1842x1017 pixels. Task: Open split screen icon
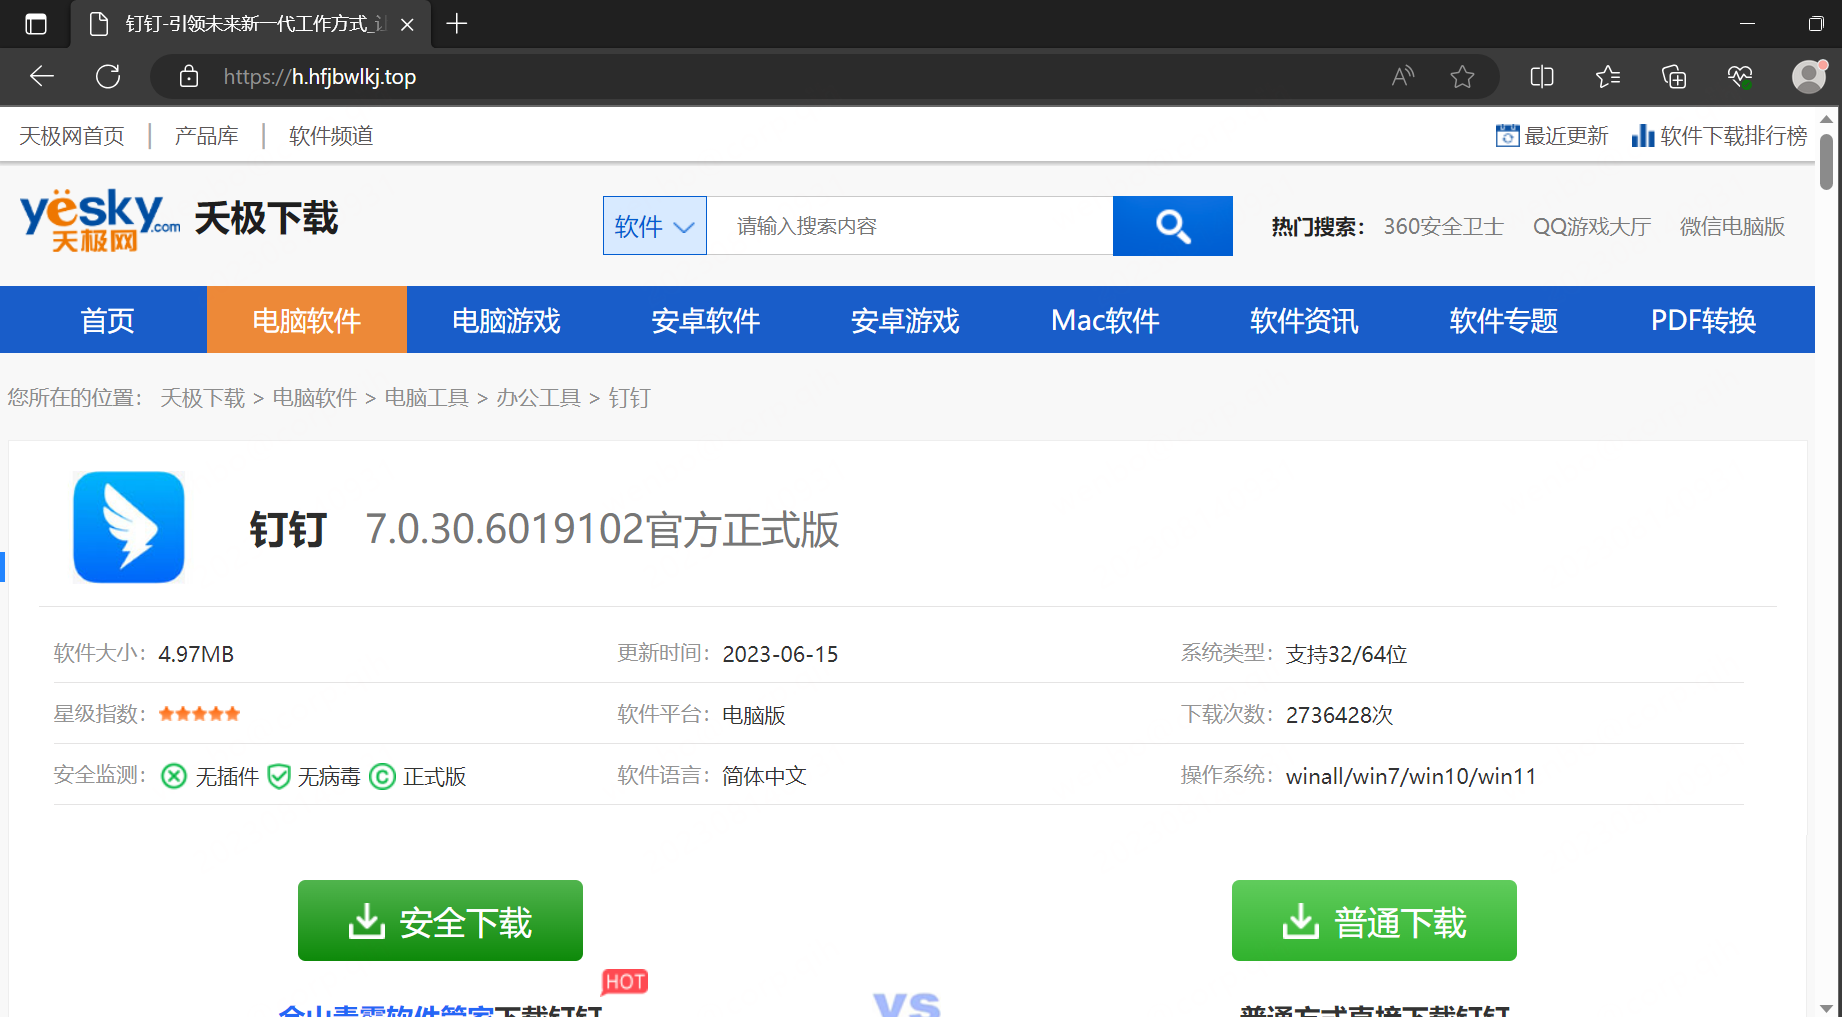pyautogui.click(x=1542, y=77)
